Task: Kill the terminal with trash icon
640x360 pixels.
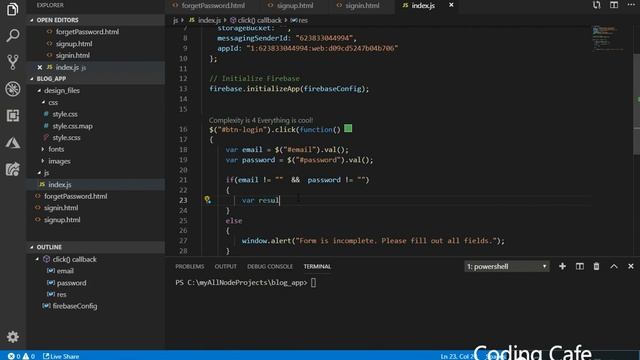Action: point(596,266)
